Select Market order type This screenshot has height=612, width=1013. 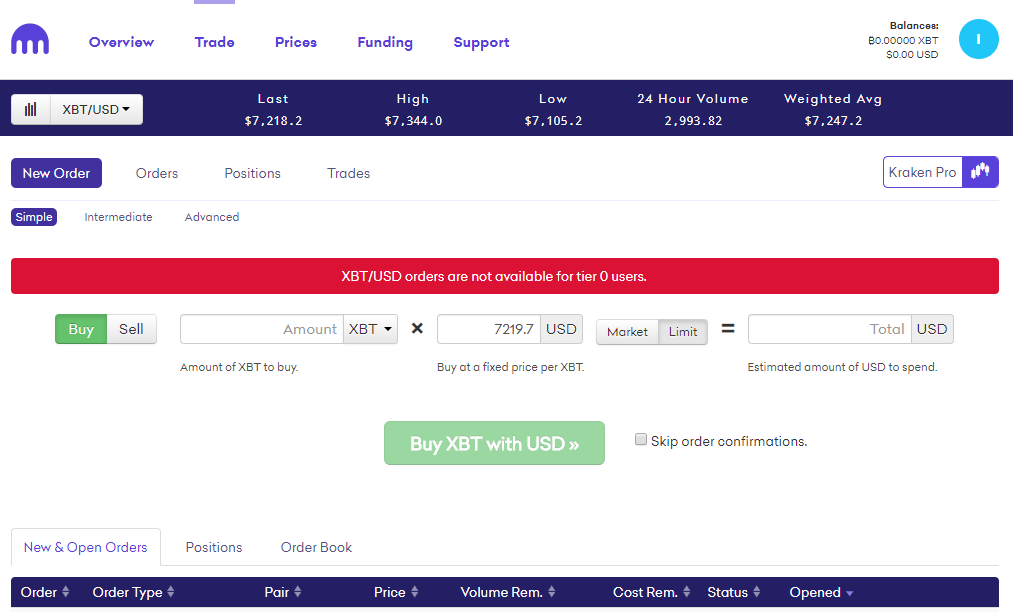pos(627,331)
